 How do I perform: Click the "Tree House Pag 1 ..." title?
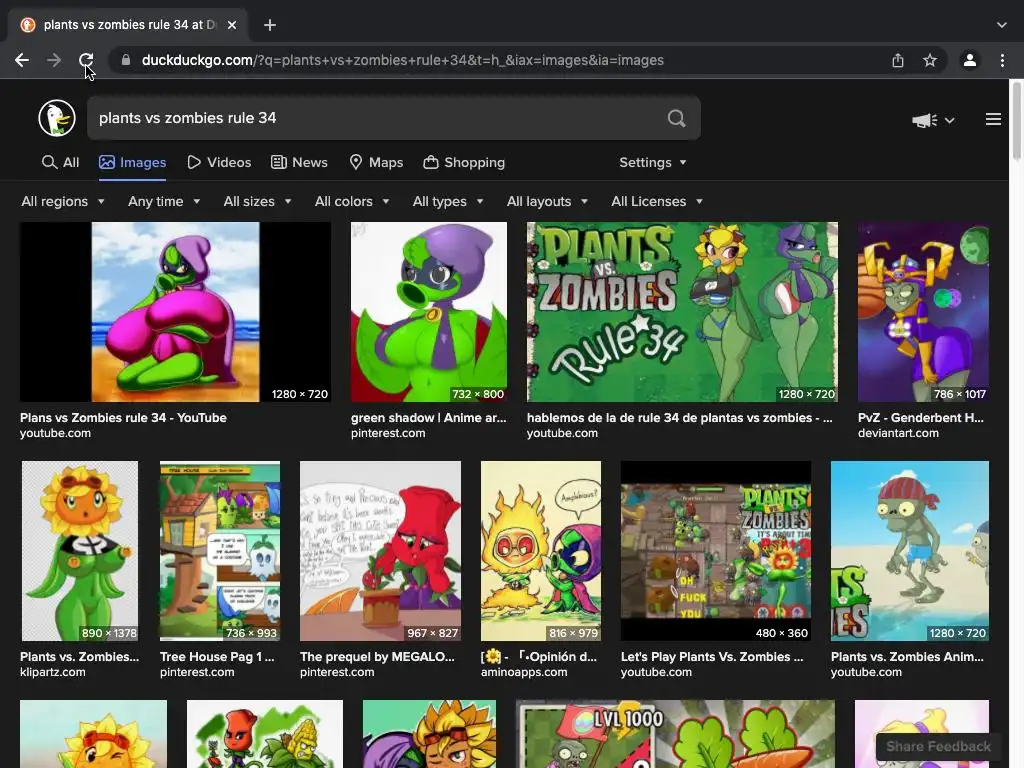(217, 657)
